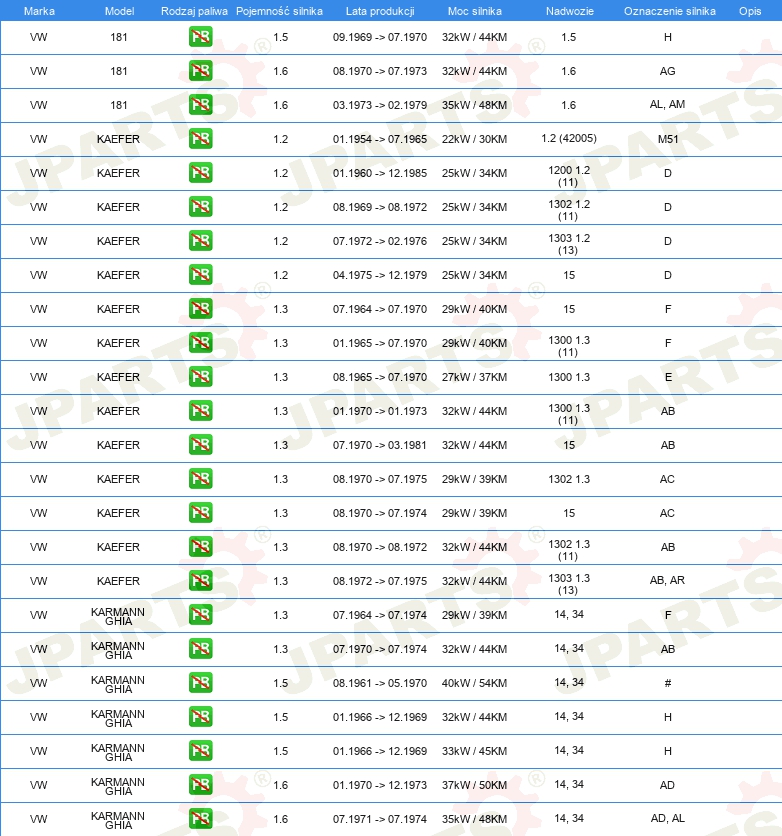Select the date cell '01.1954 -> 07.1965'
Image resolution: width=782 pixels, height=836 pixels.
(x=380, y=139)
